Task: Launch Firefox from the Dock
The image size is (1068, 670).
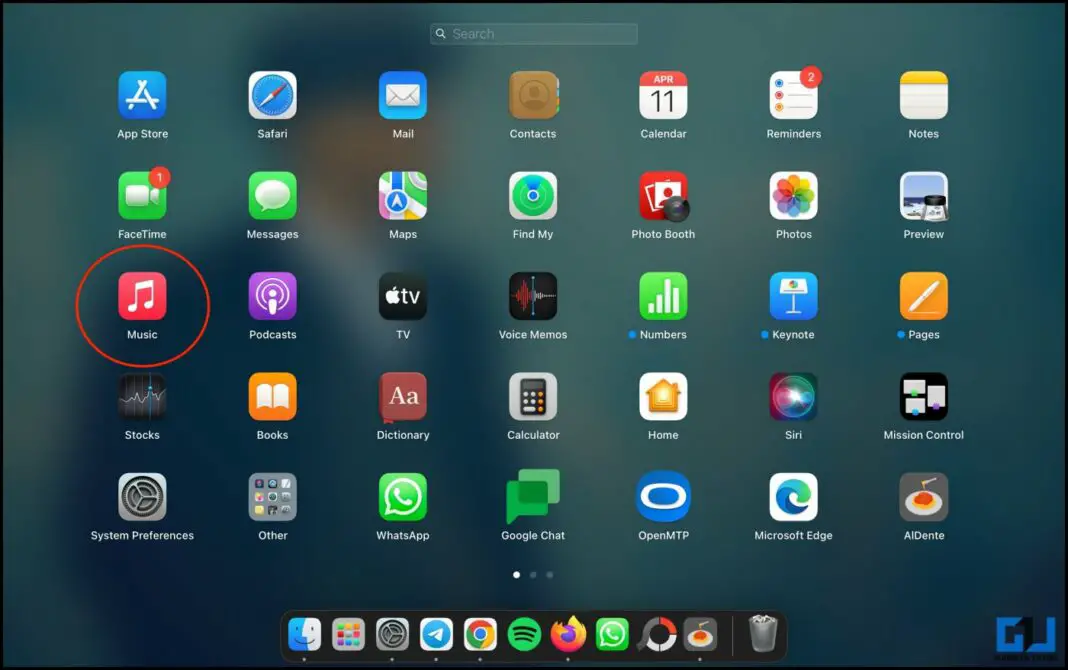Action: pyautogui.click(x=568, y=633)
